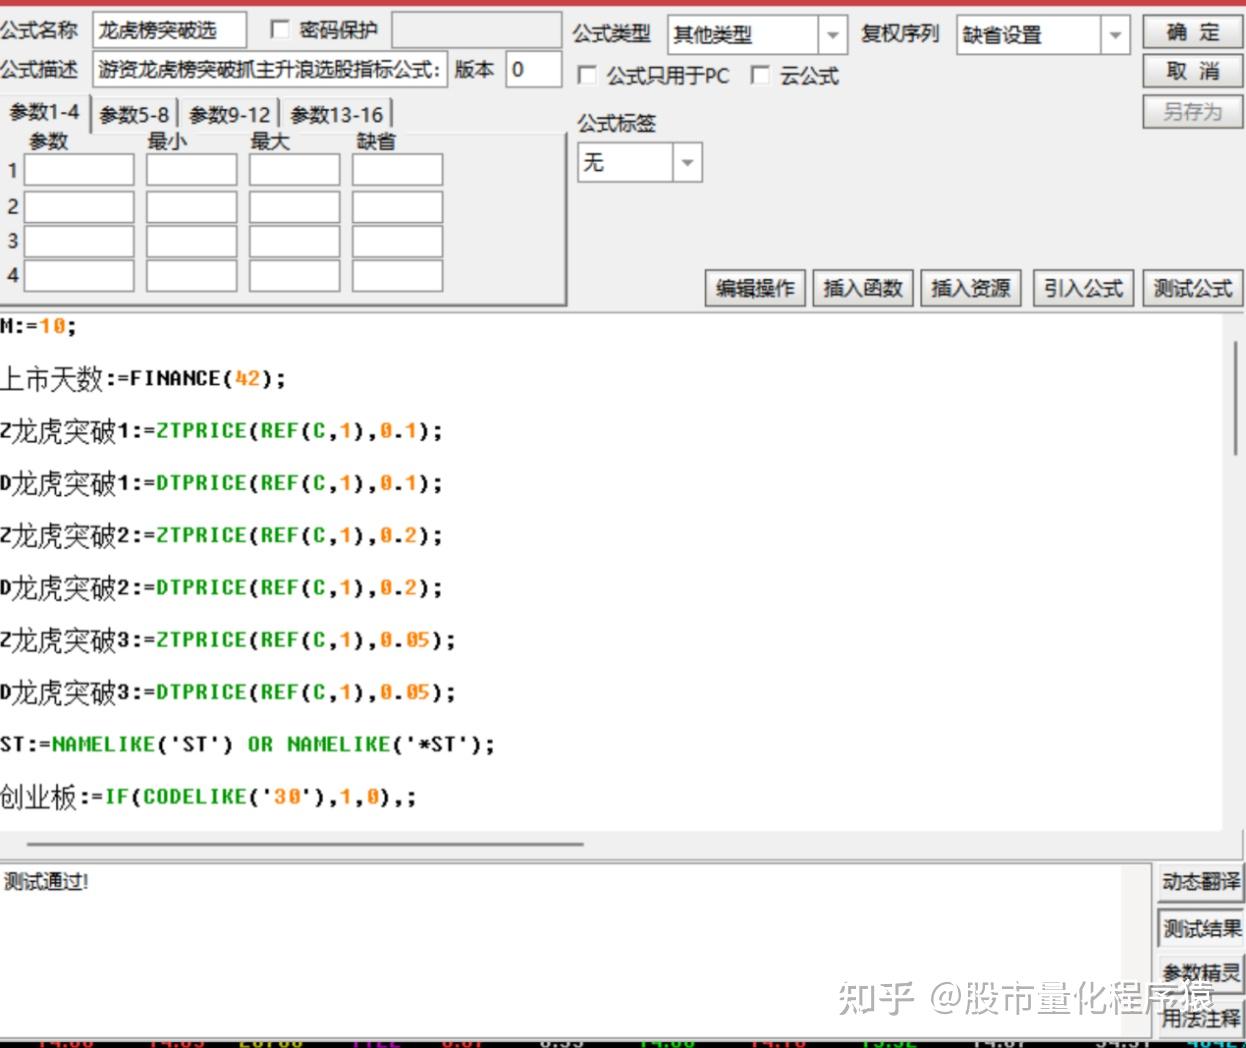Image resolution: width=1246 pixels, height=1048 pixels.
Task: Open the 参数9-12 tab
Action: tap(229, 115)
